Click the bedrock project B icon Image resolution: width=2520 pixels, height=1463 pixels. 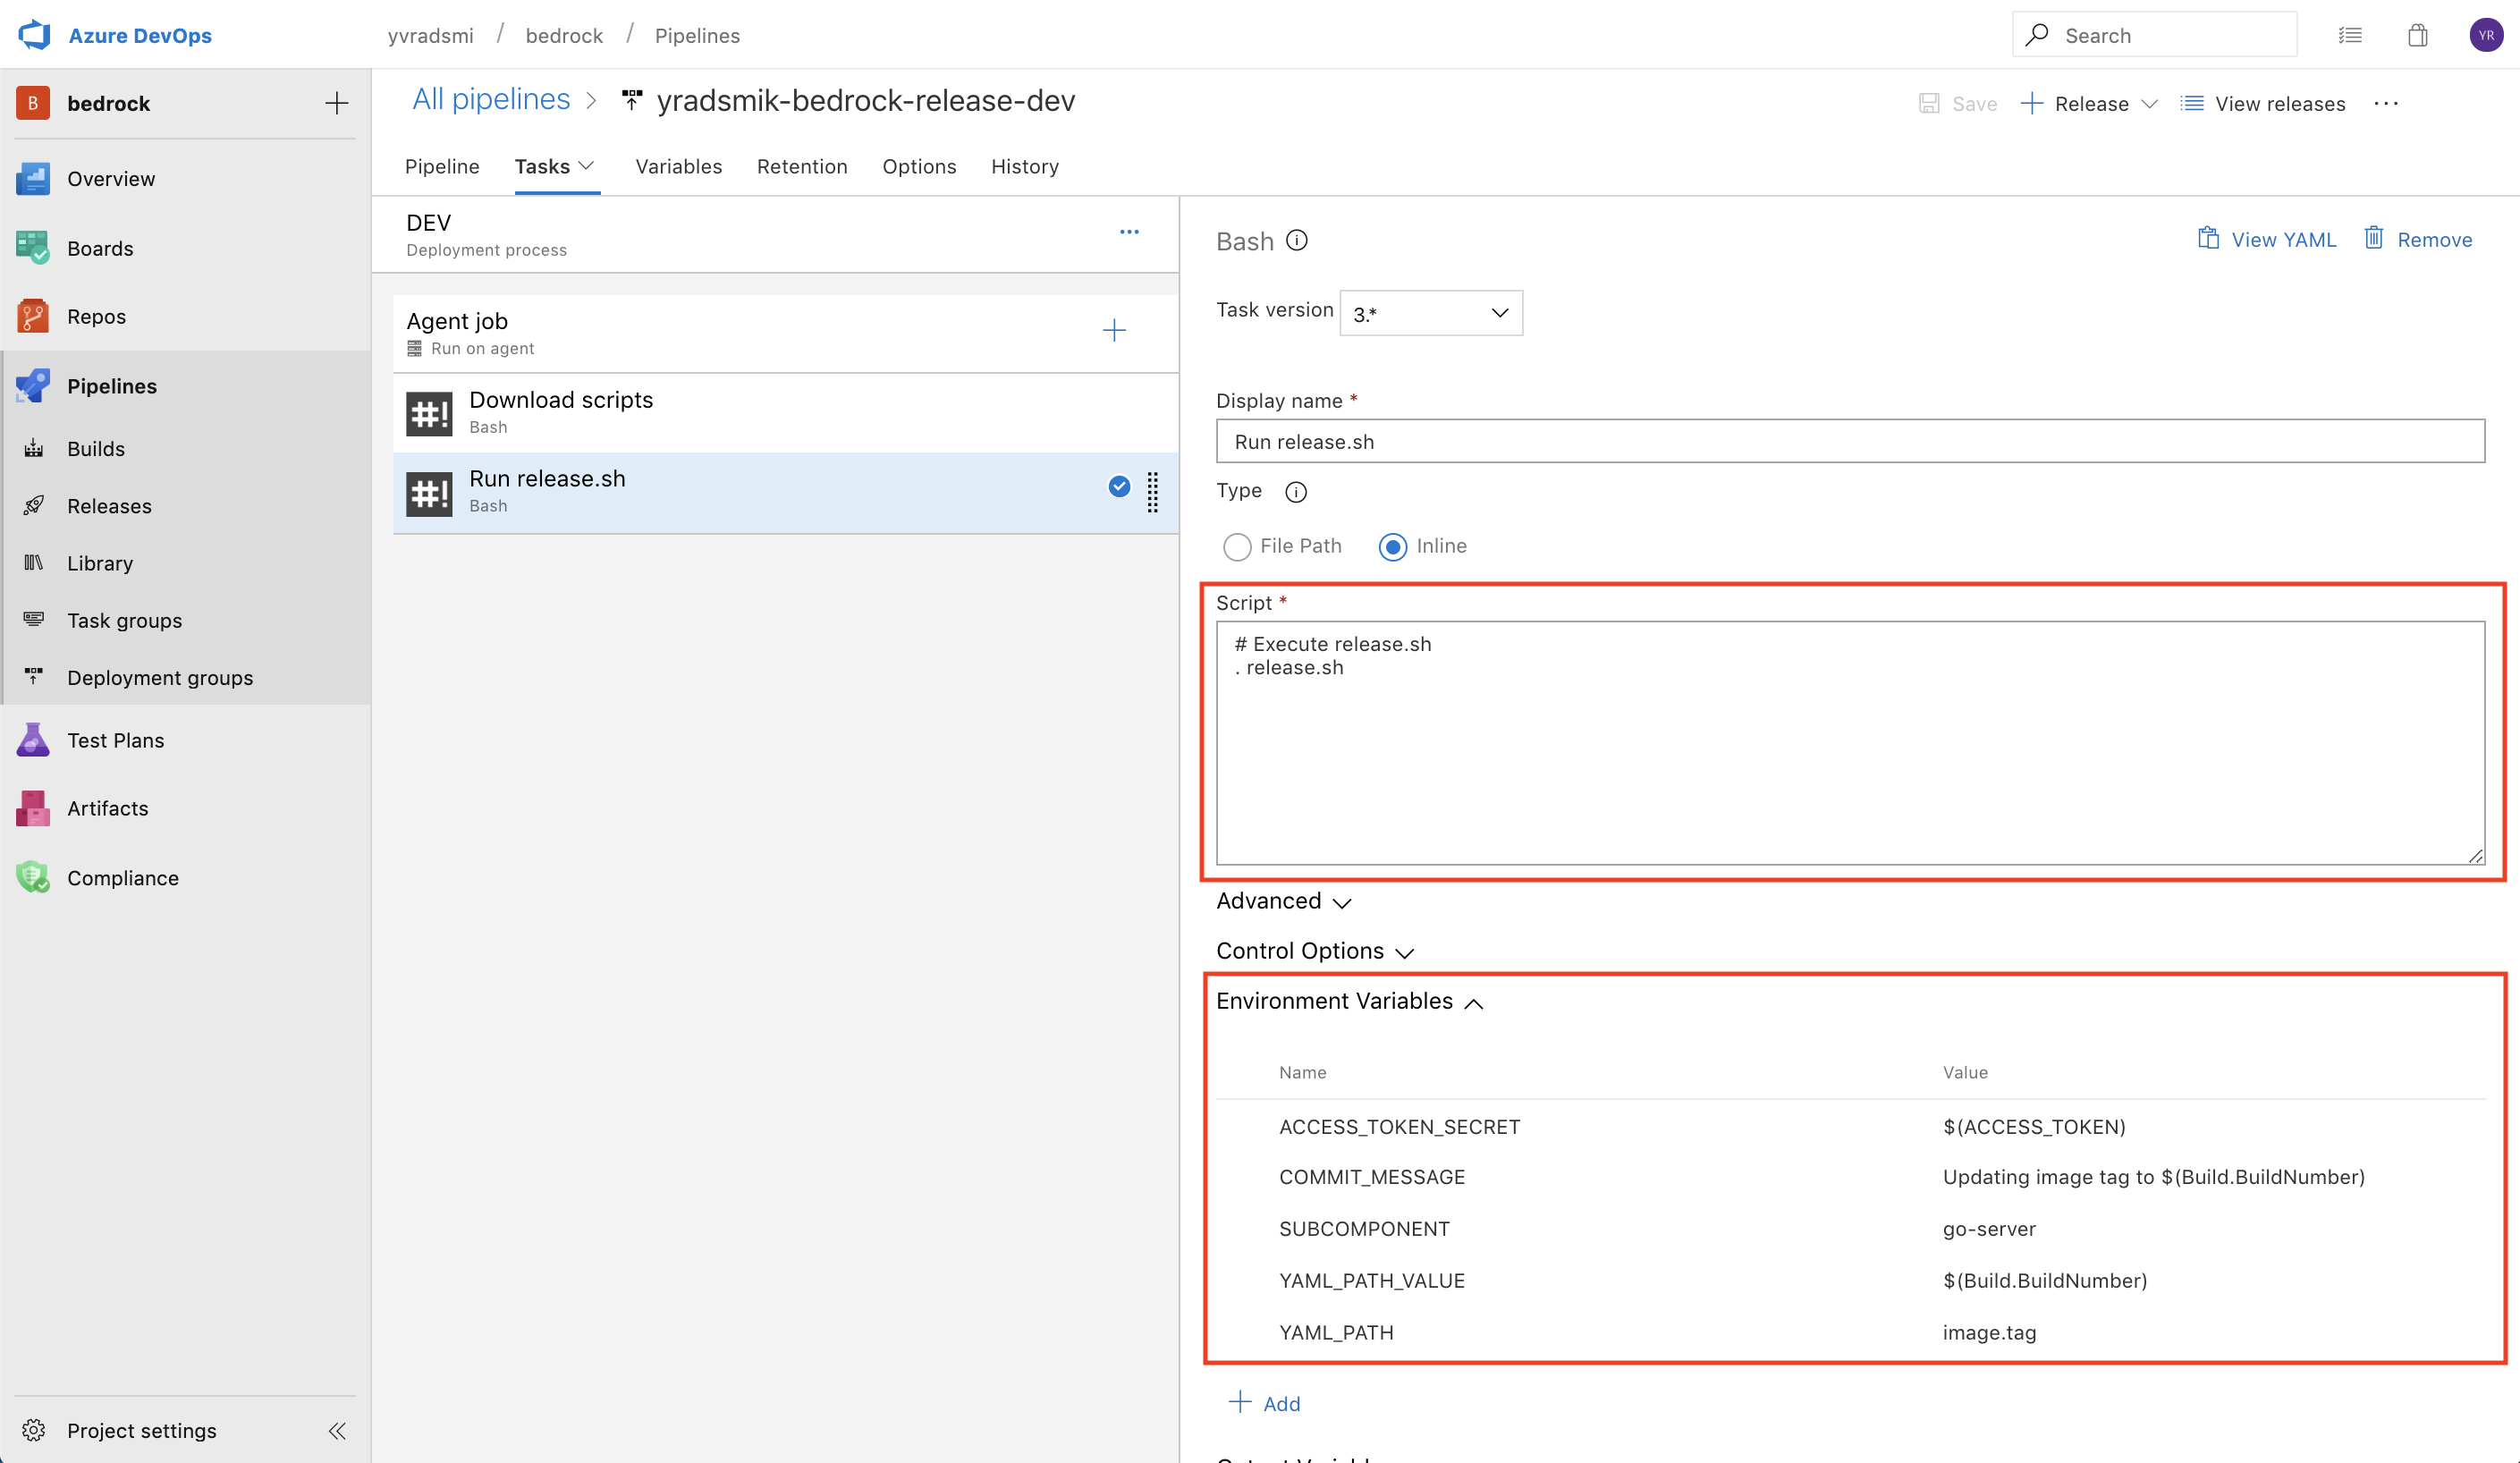33,103
